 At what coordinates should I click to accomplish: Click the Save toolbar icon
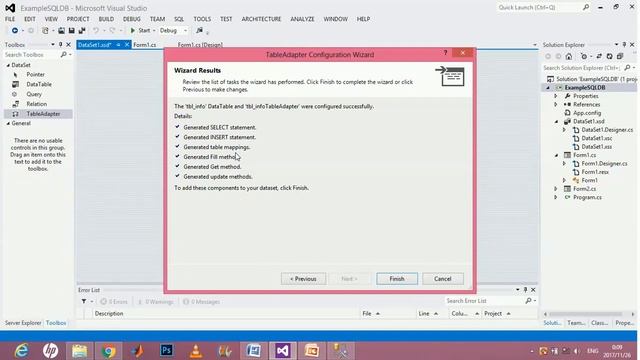pyautogui.click(x=71, y=31)
